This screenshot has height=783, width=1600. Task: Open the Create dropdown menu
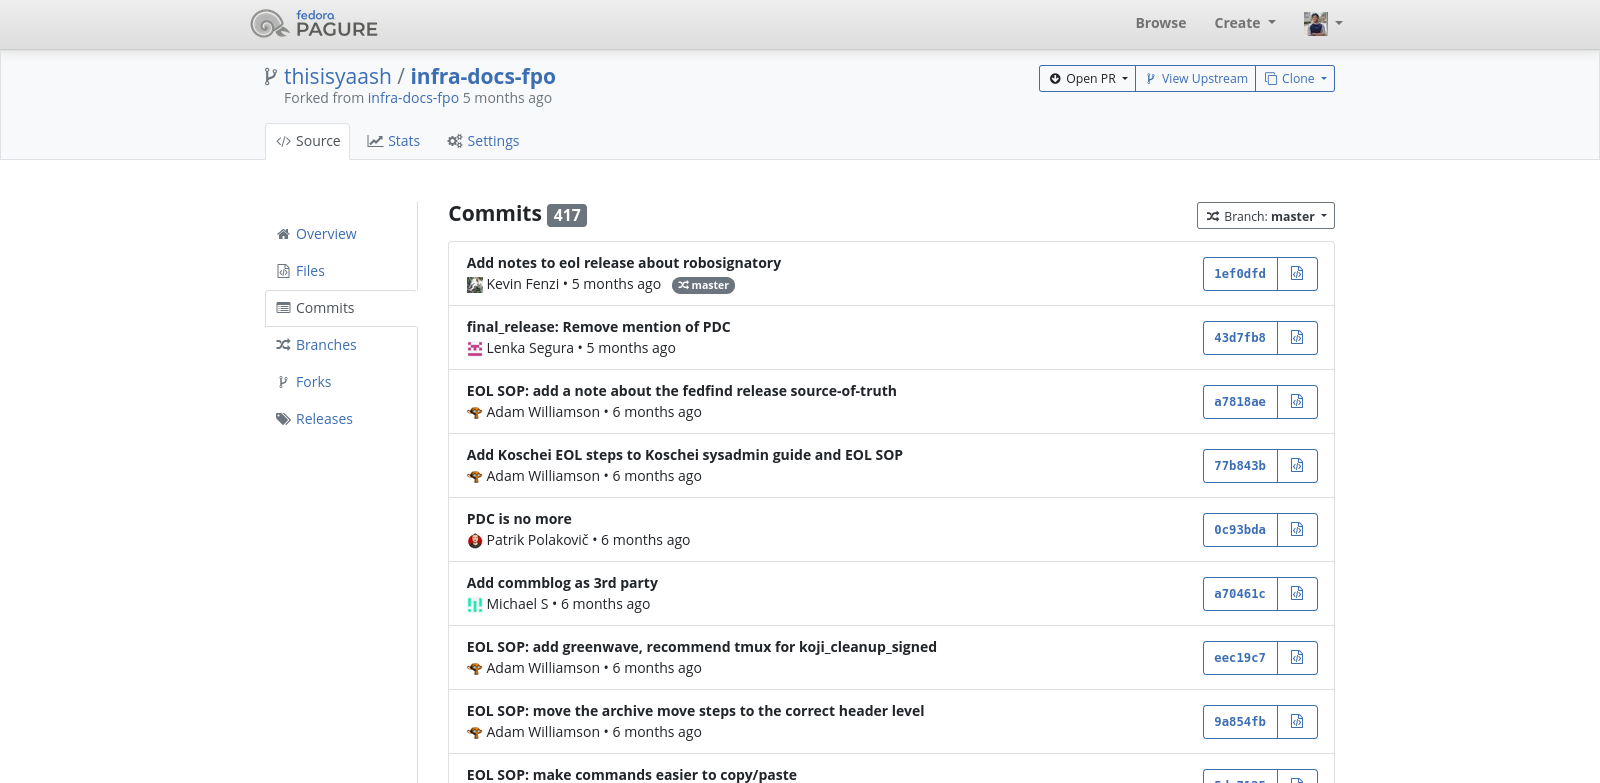(x=1245, y=23)
